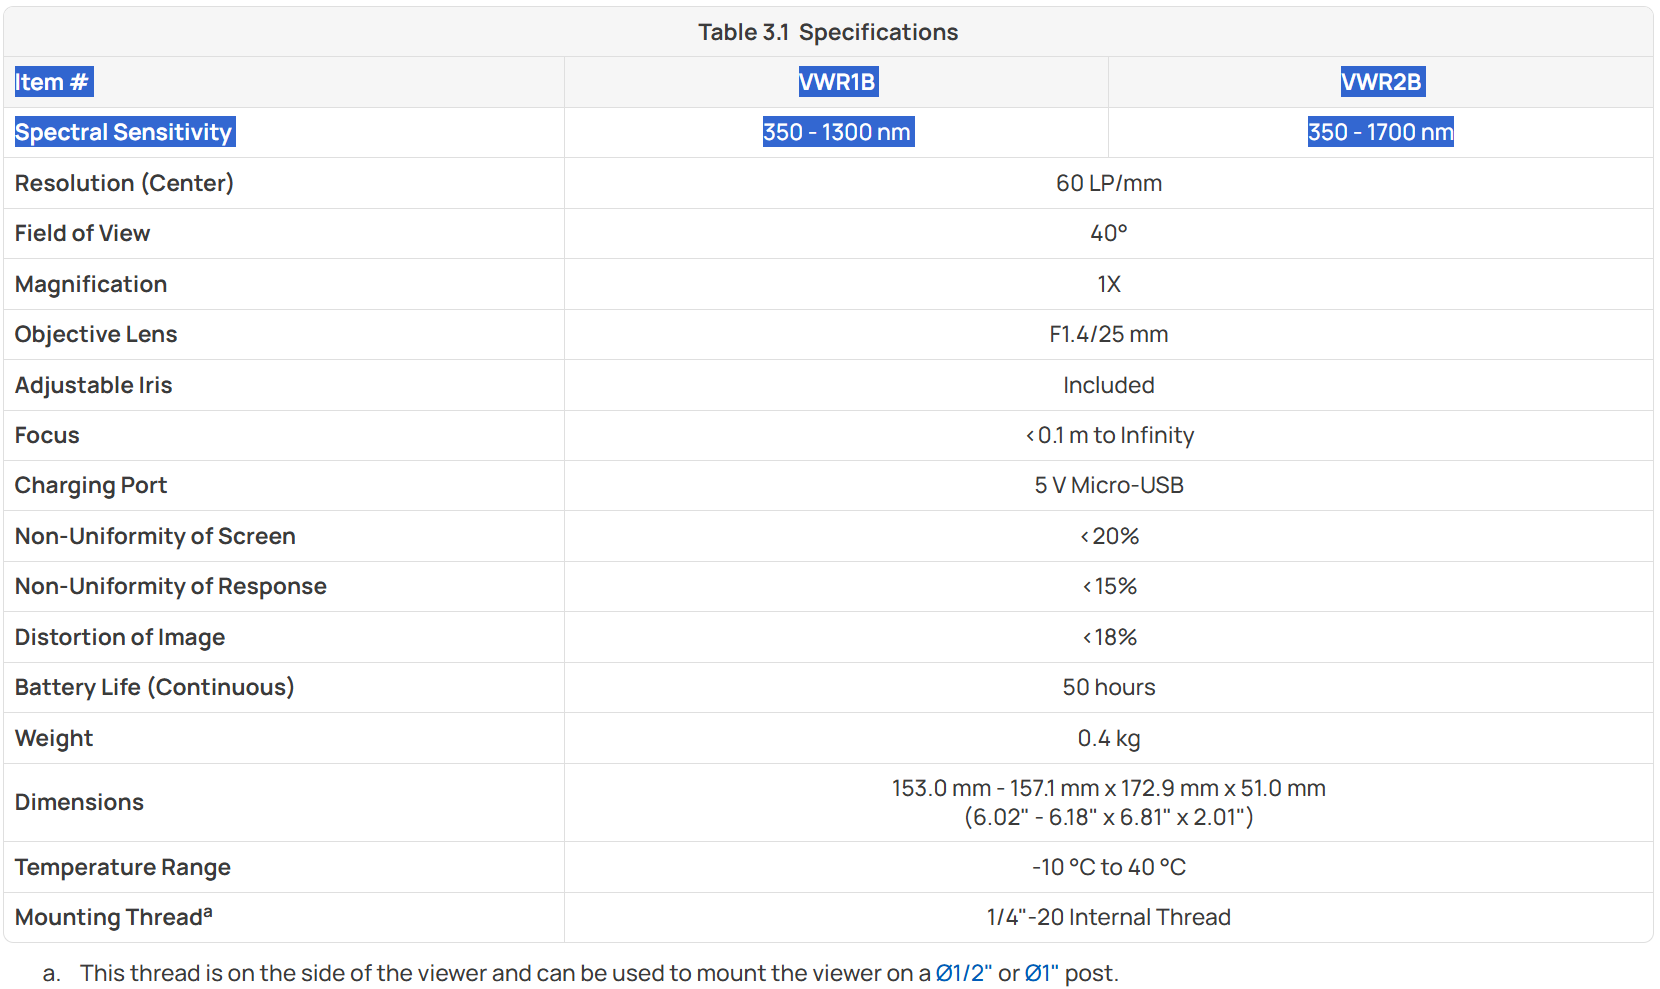Select the 'Temperature Range' label
The image size is (1660, 989).
pos(123,867)
